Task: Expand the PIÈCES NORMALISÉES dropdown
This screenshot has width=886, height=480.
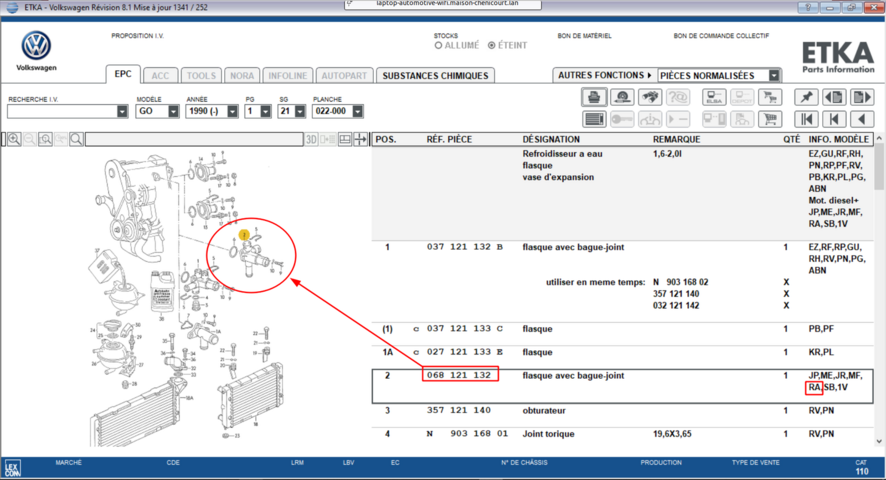Action: [774, 75]
